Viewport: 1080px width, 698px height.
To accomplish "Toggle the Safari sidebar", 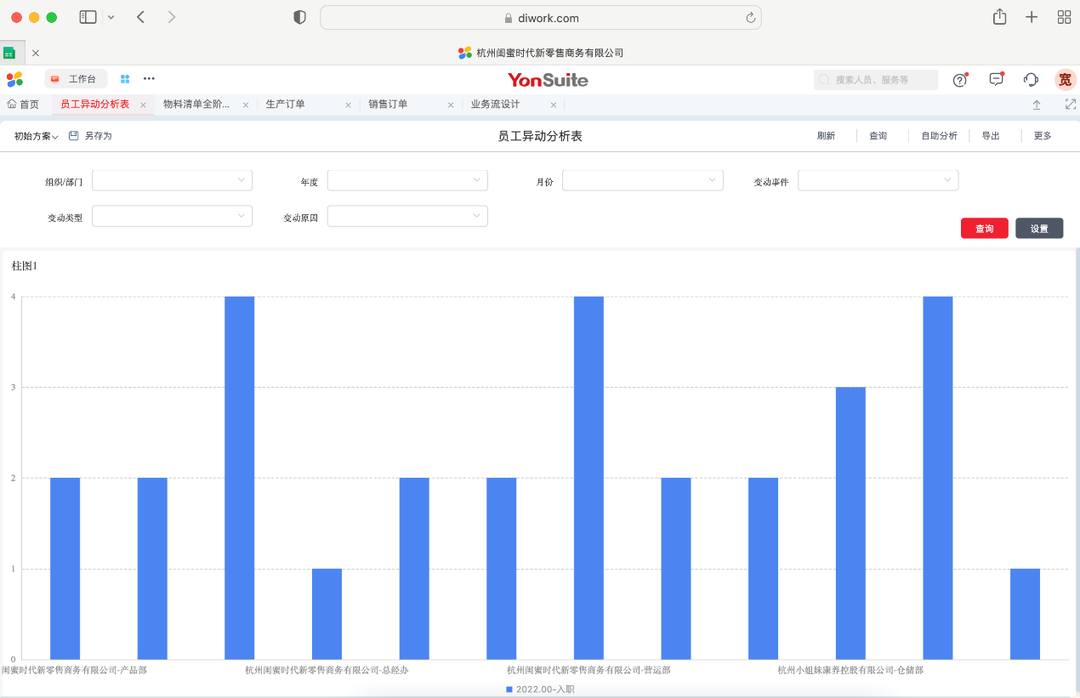I will pyautogui.click(x=87, y=17).
